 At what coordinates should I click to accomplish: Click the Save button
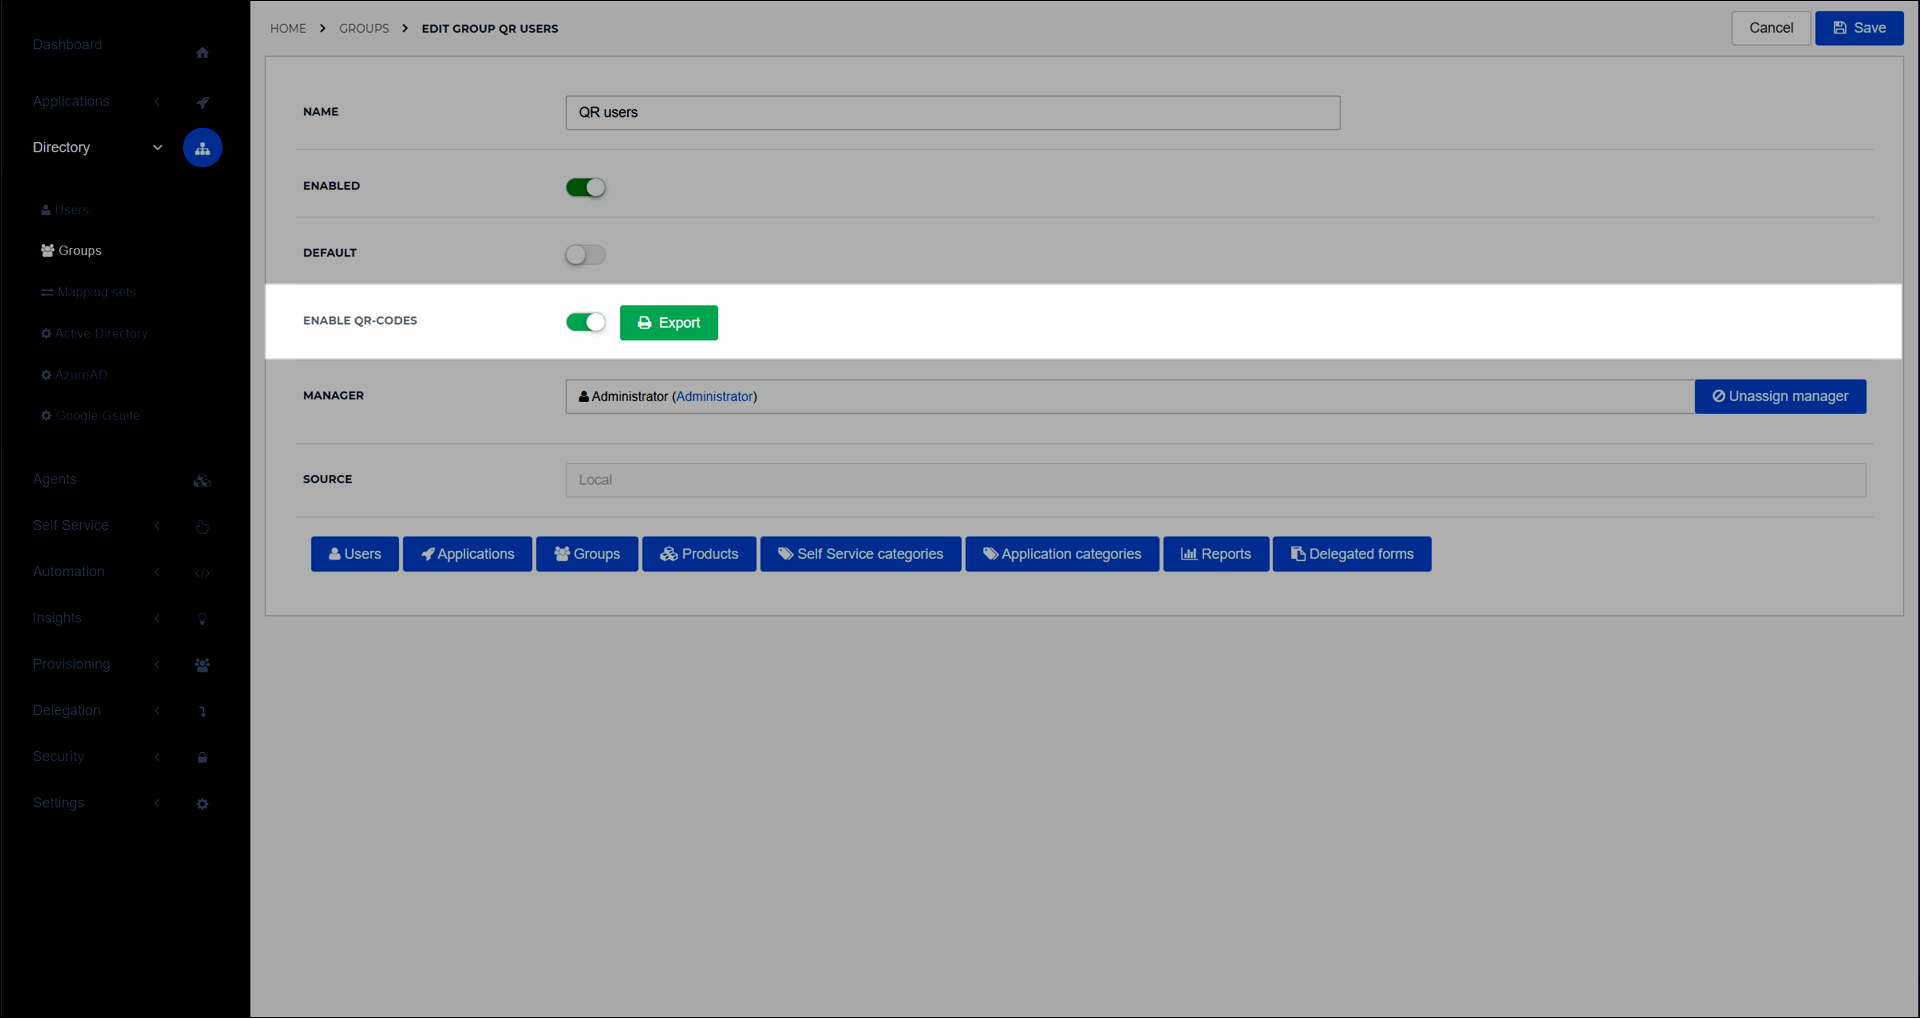[x=1859, y=28]
